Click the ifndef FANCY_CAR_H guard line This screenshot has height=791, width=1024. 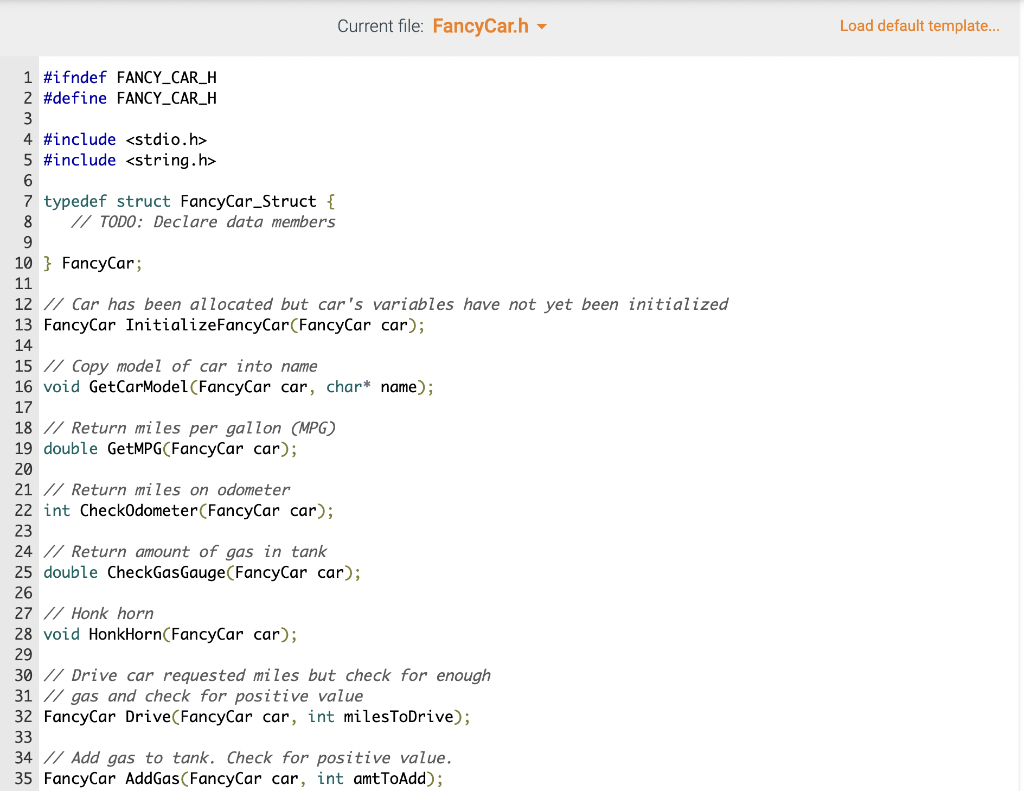[x=130, y=77]
